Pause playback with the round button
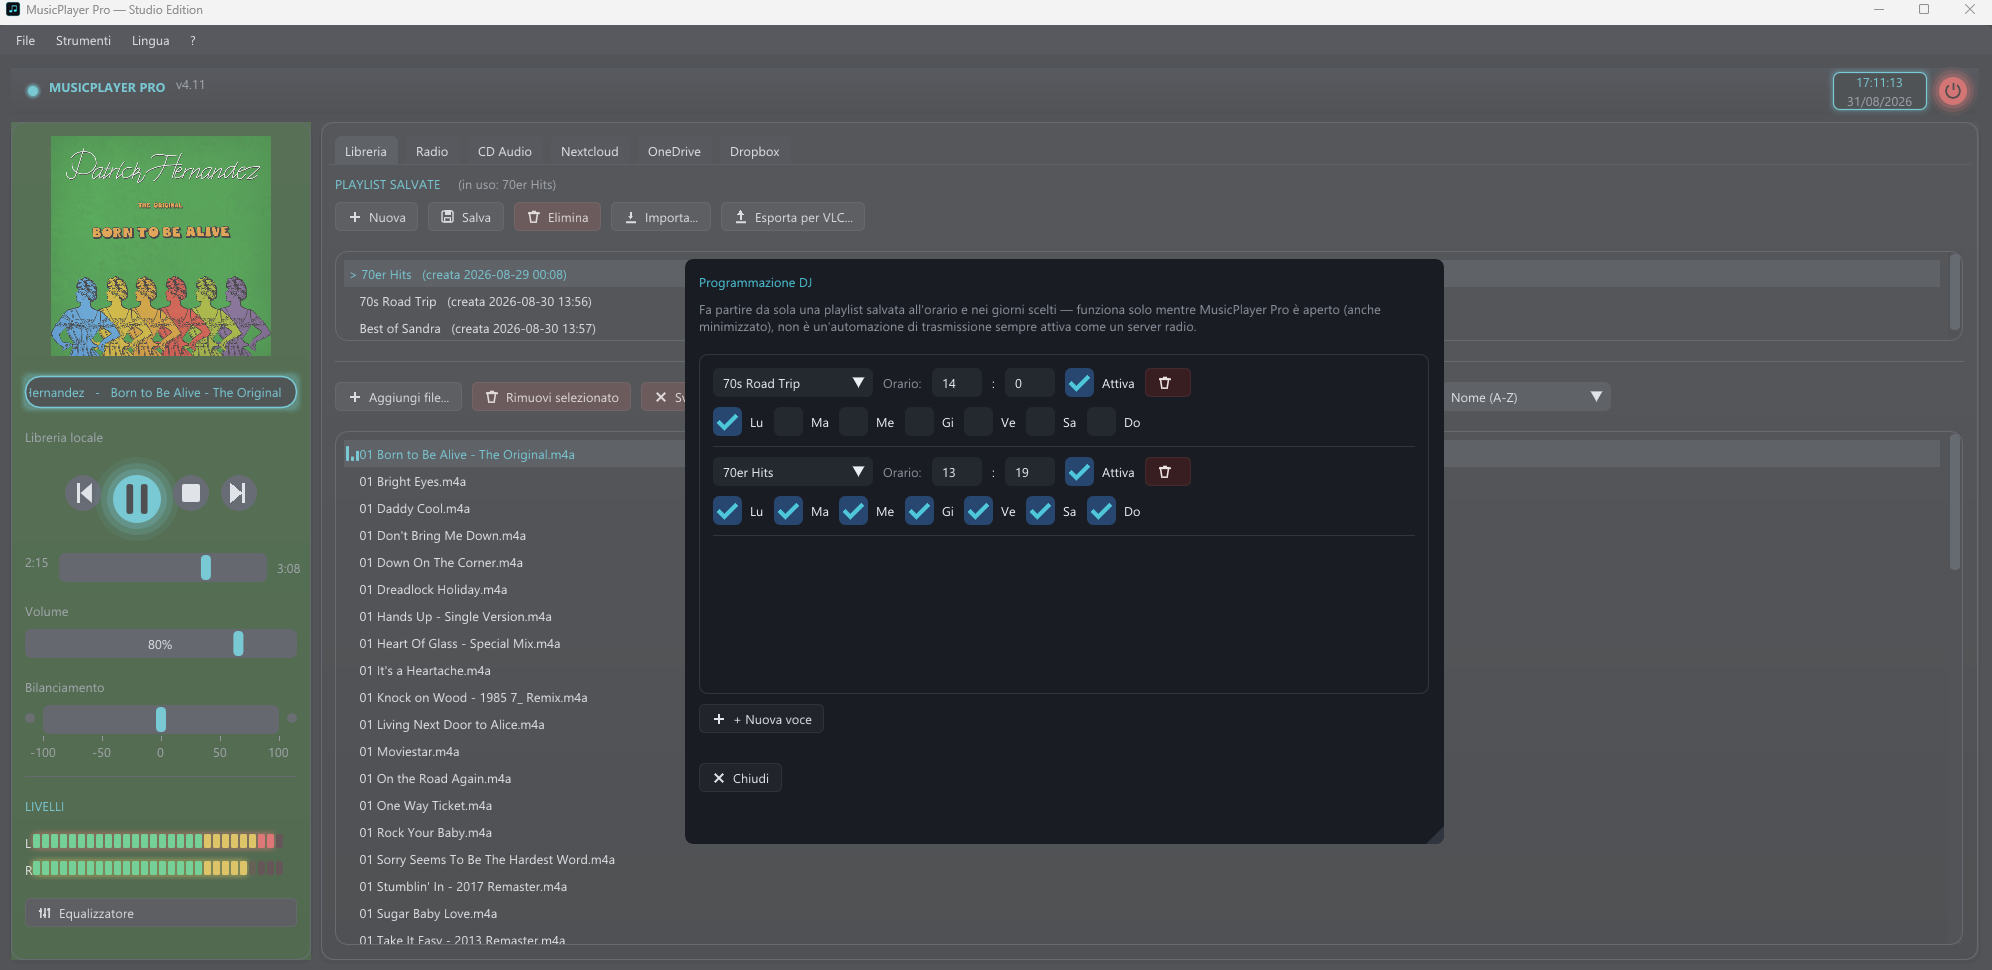Image resolution: width=1992 pixels, height=970 pixels. pos(137,497)
